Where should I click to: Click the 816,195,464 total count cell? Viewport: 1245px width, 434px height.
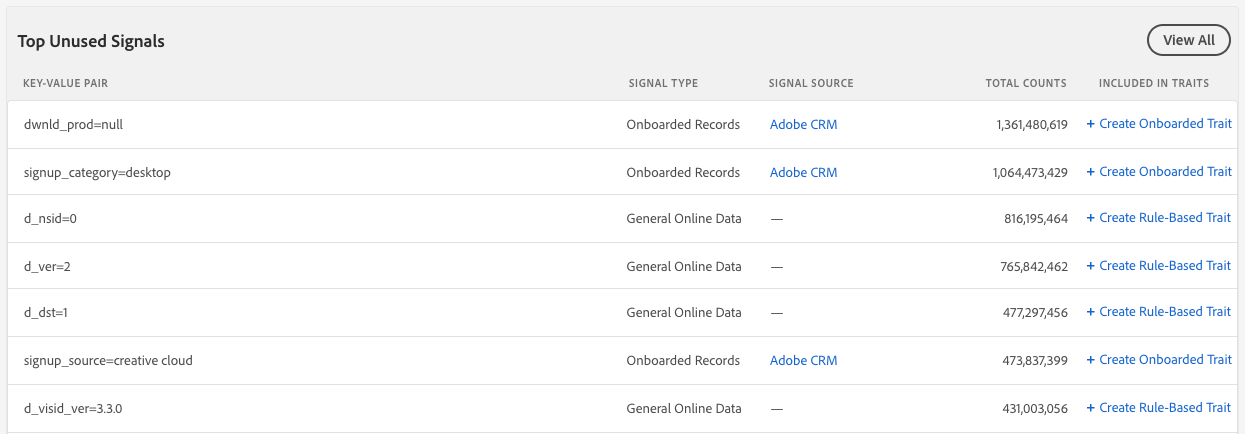(x=1036, y=218)
